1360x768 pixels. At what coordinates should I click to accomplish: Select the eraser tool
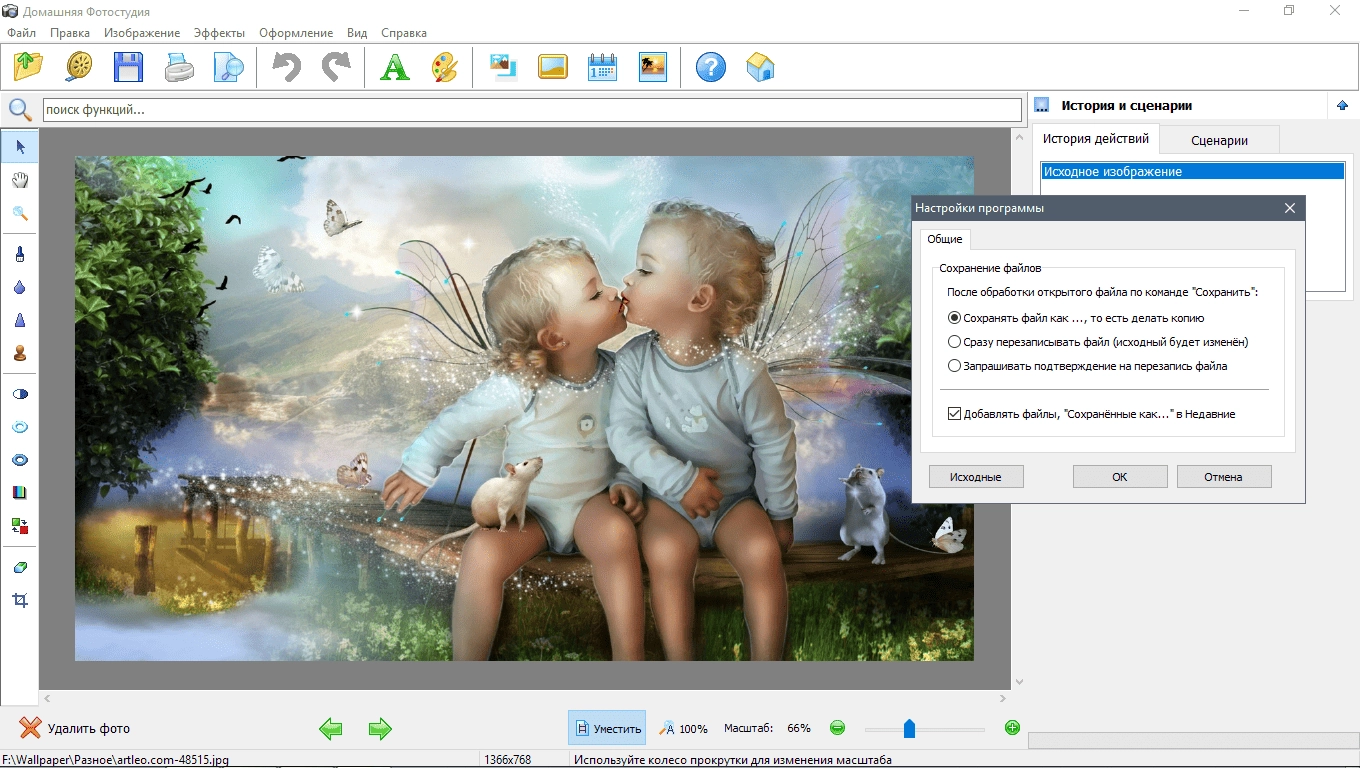(x=20, y=567)
